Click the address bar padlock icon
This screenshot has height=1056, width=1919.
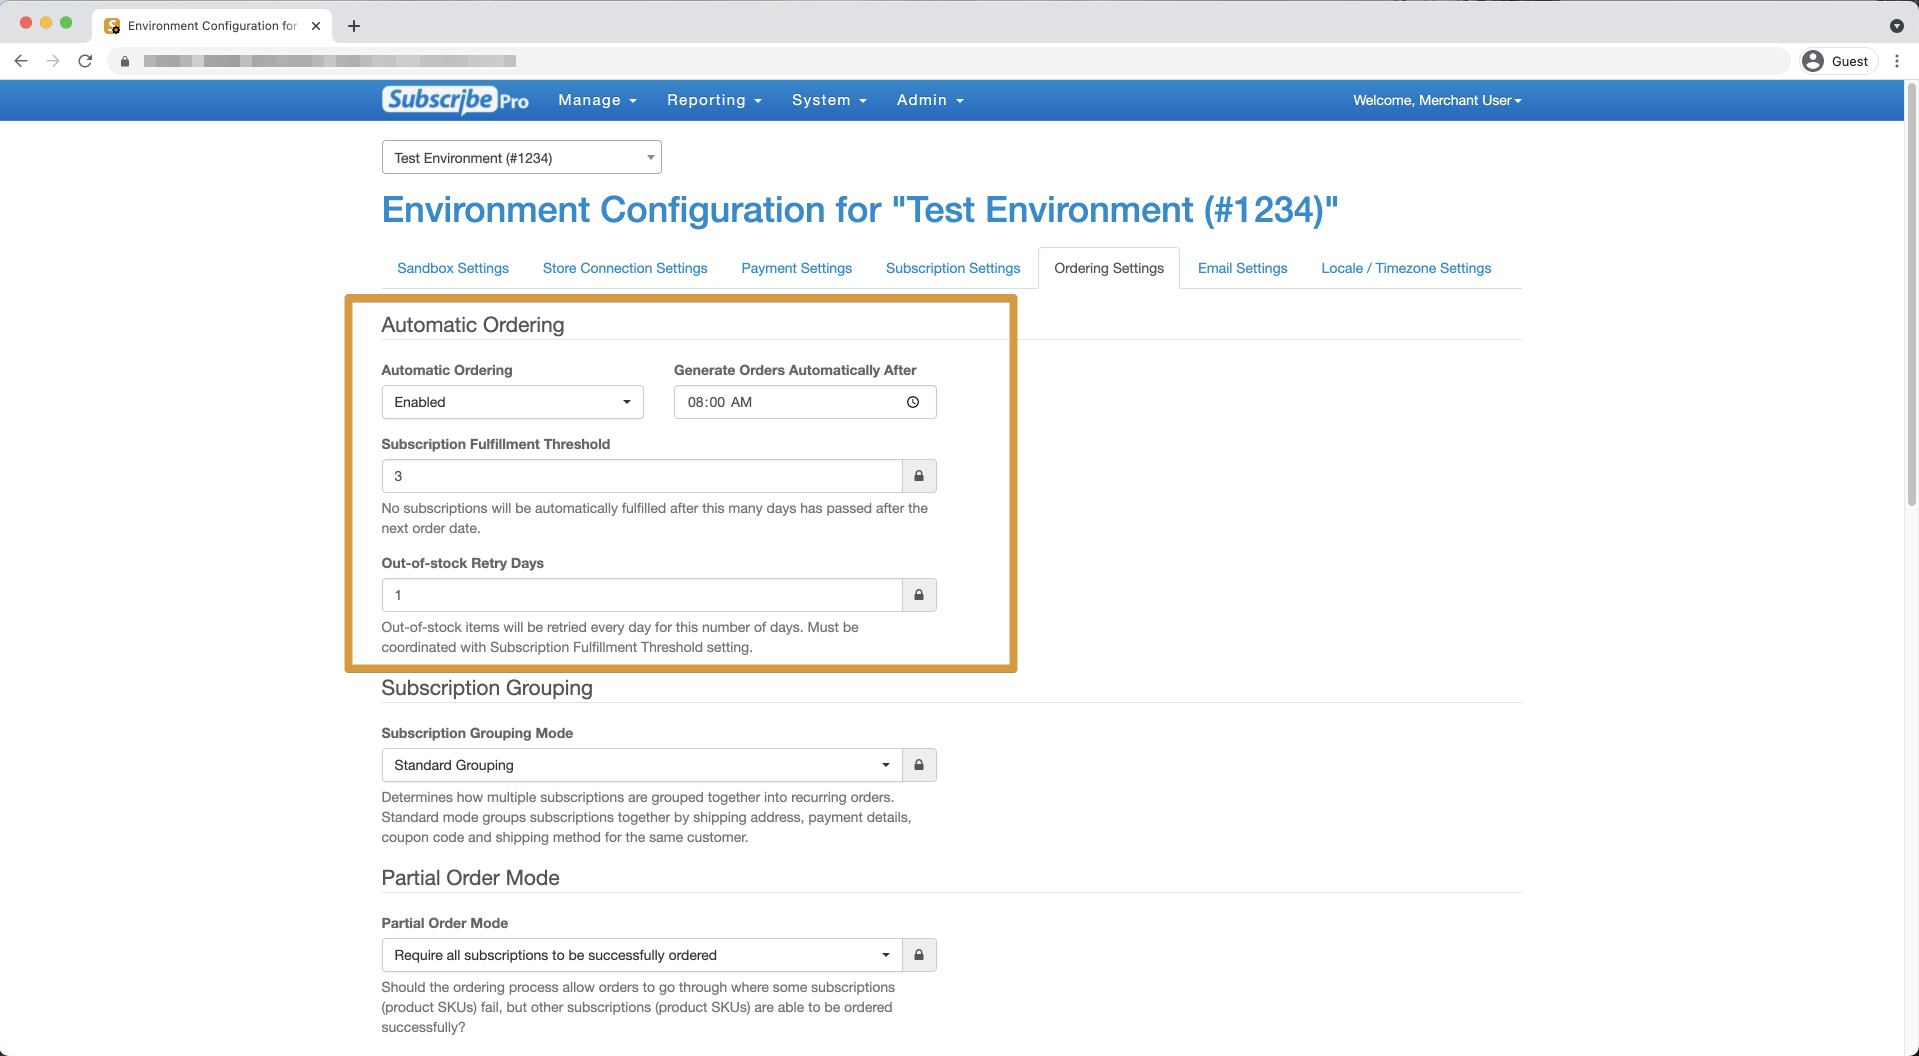[x=125, y=61]
